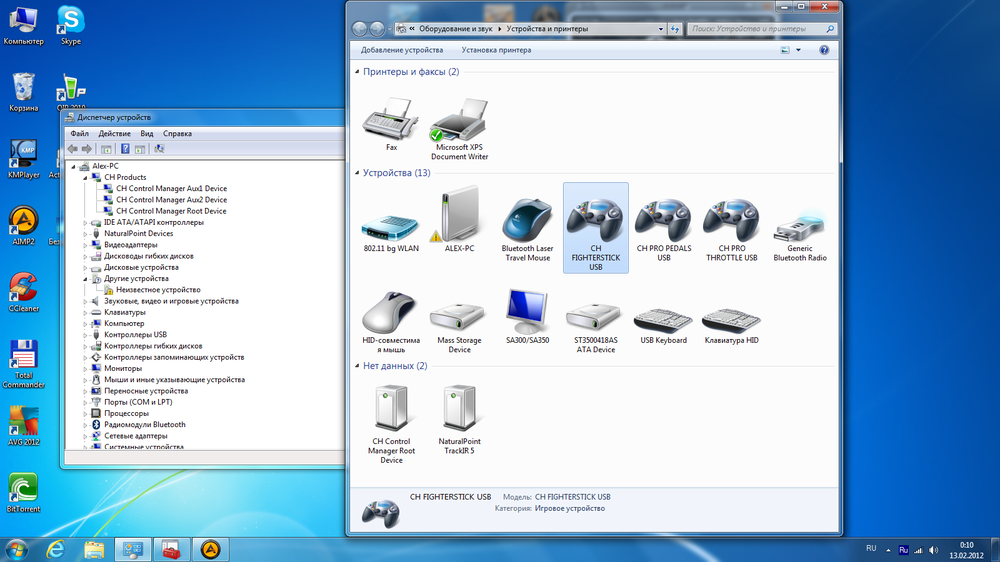1000x562 pixels.
Task: Collapse the Устройства (13) group
Action: coord(357,173)
